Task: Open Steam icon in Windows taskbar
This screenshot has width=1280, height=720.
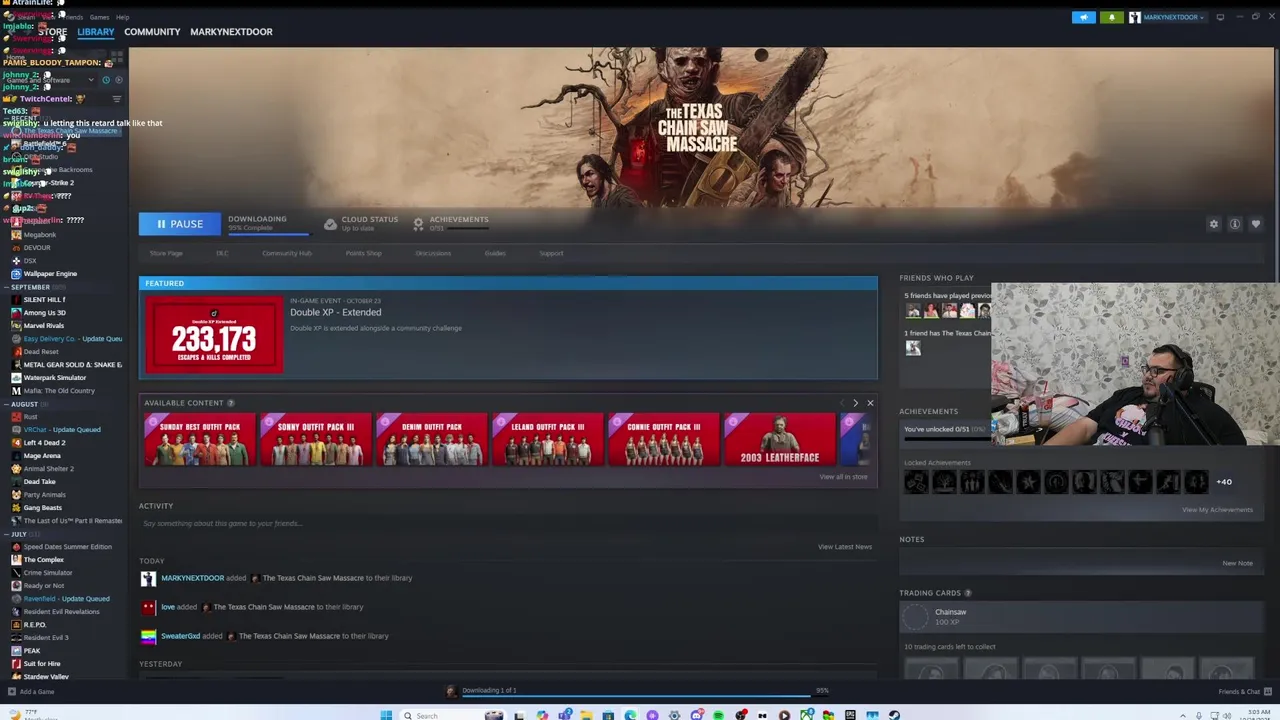Action: (x=894, y=715)
